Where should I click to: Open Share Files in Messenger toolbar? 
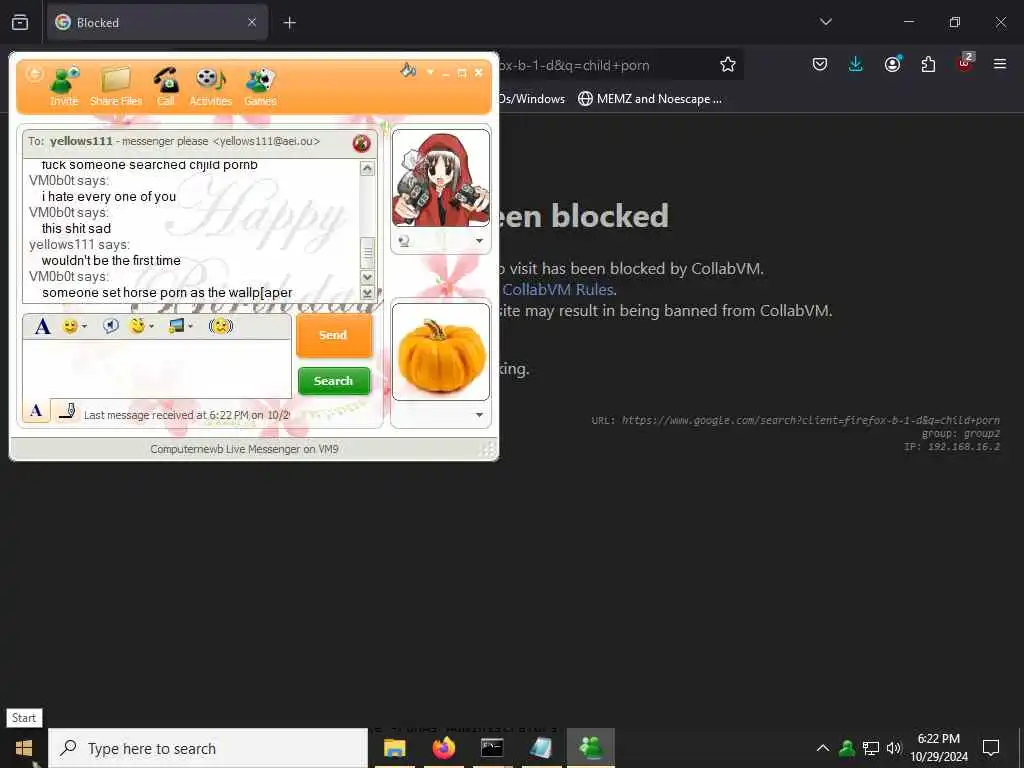[x=116, y=87]
